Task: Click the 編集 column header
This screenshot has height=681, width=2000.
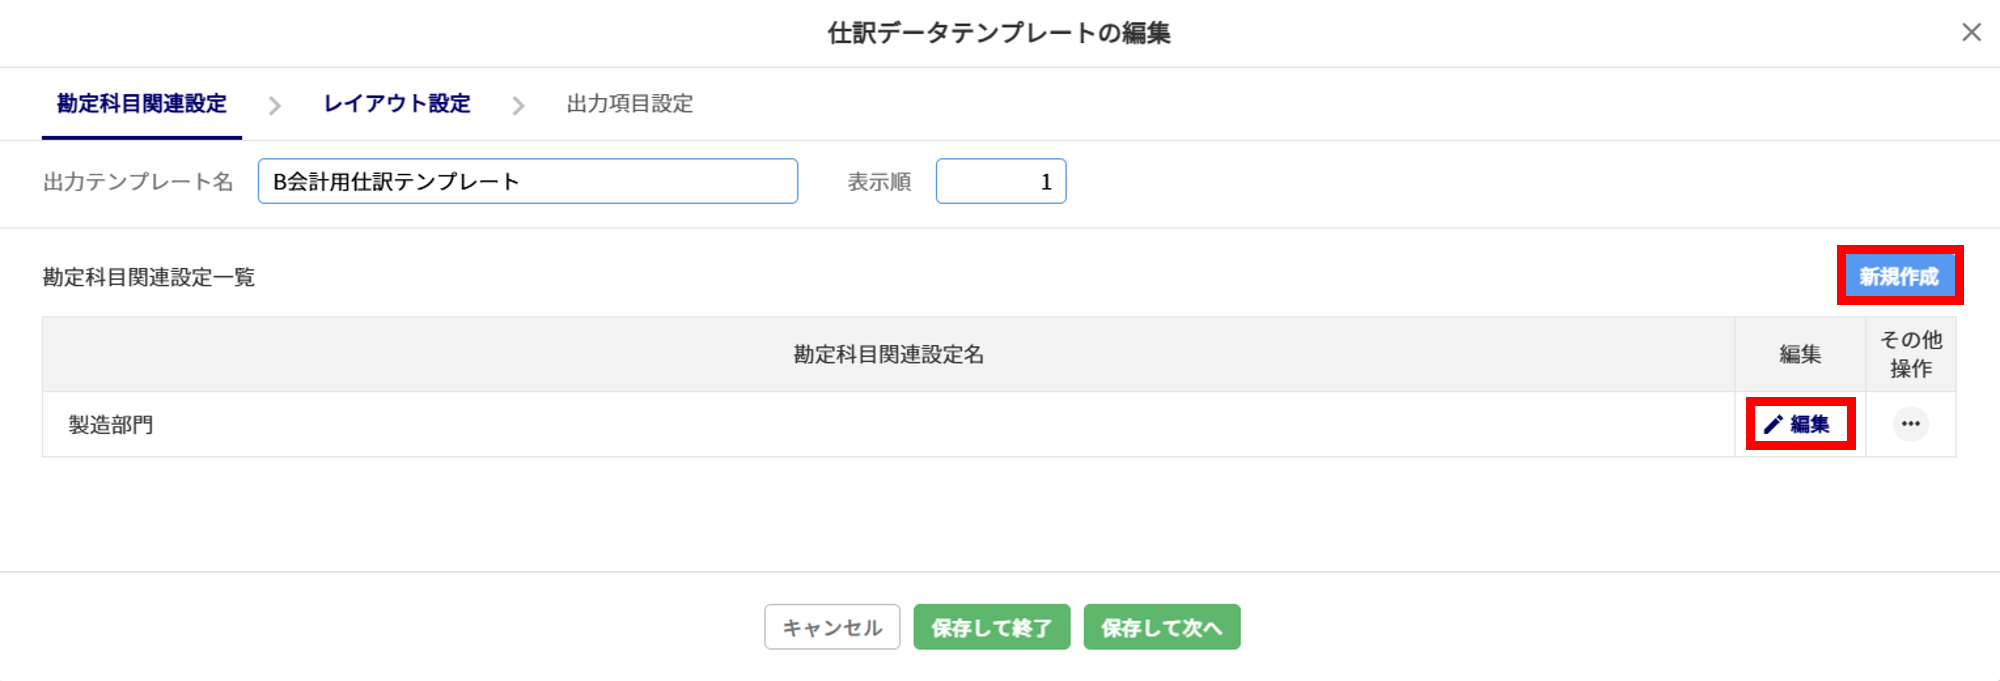Action: (1799, 354)
